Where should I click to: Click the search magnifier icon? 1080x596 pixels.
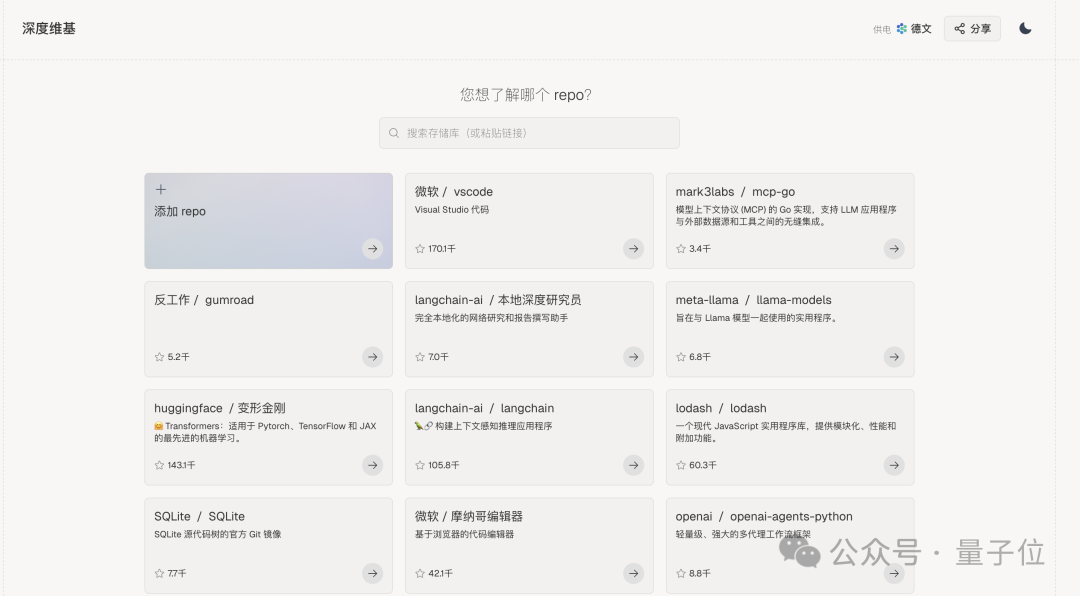point(395,133)
